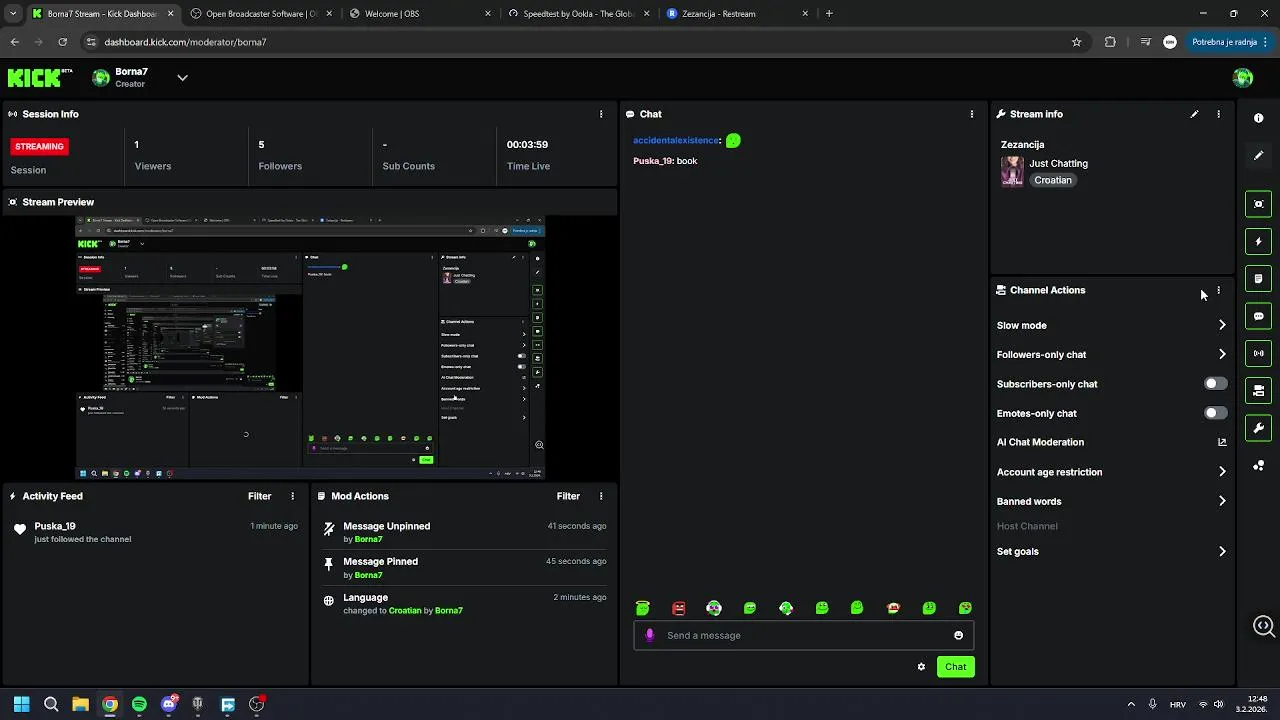The width and height of the screenshot is (1280, 720).
Task: Toggle the wrench channel actions icon in sidebar
Action: [1258, 428]
